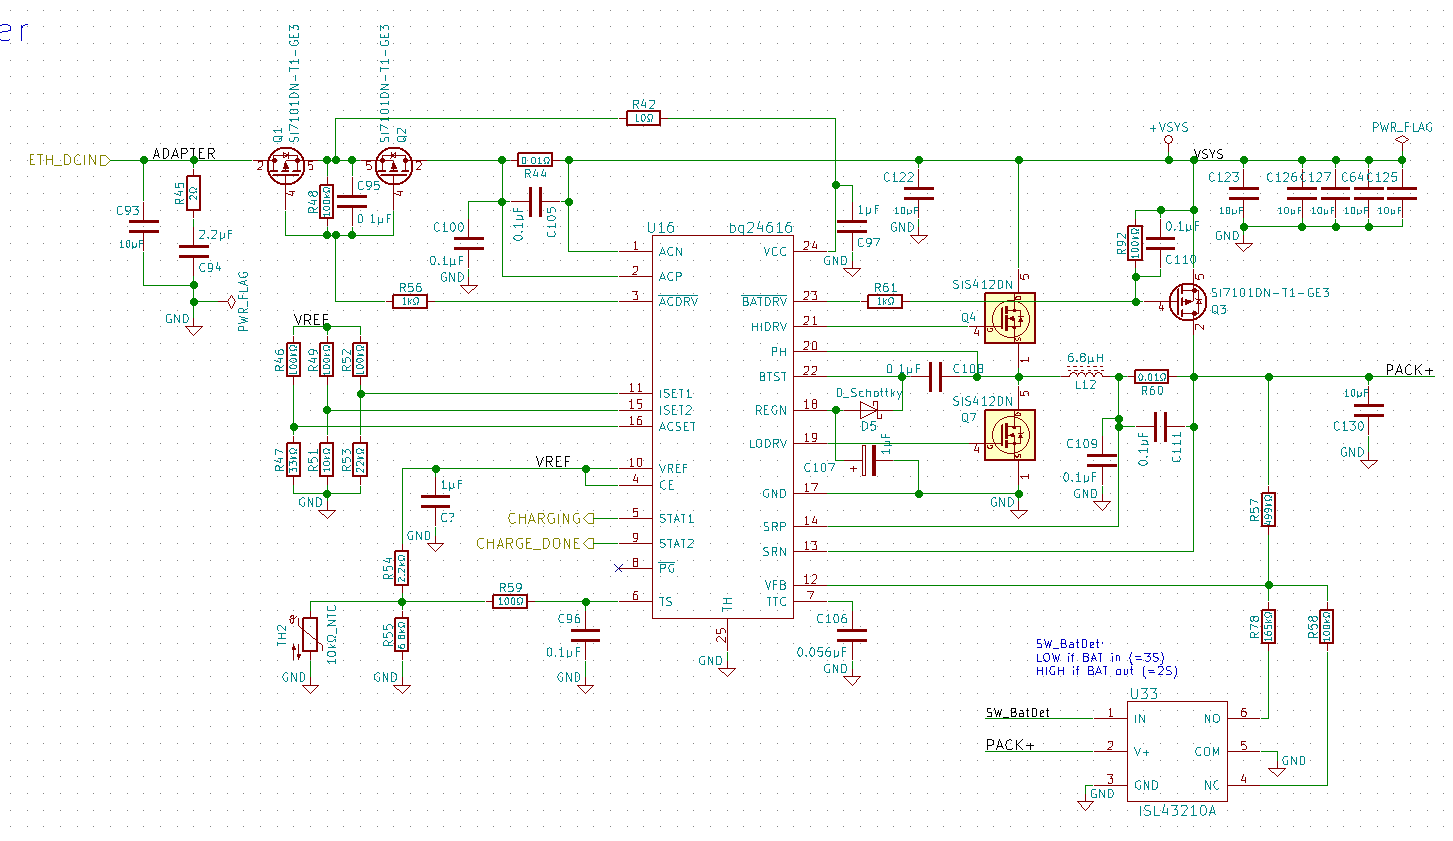The image size is (1453, 841).
Task: Select the Q7 SIS412DN MOSFET block
Action: 1010,435
